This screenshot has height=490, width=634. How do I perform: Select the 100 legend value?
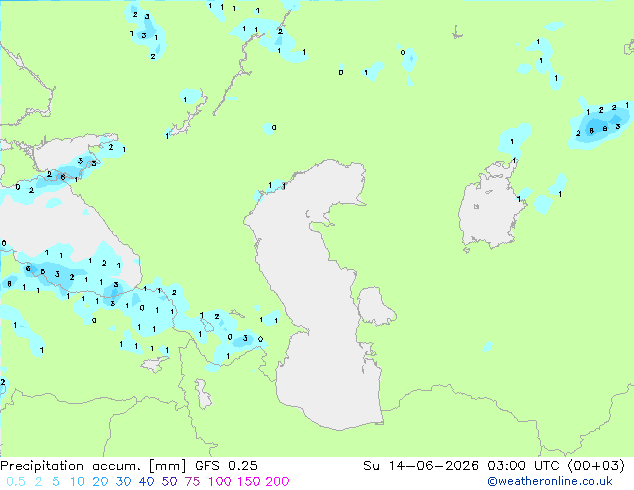[x=220, y=482]
